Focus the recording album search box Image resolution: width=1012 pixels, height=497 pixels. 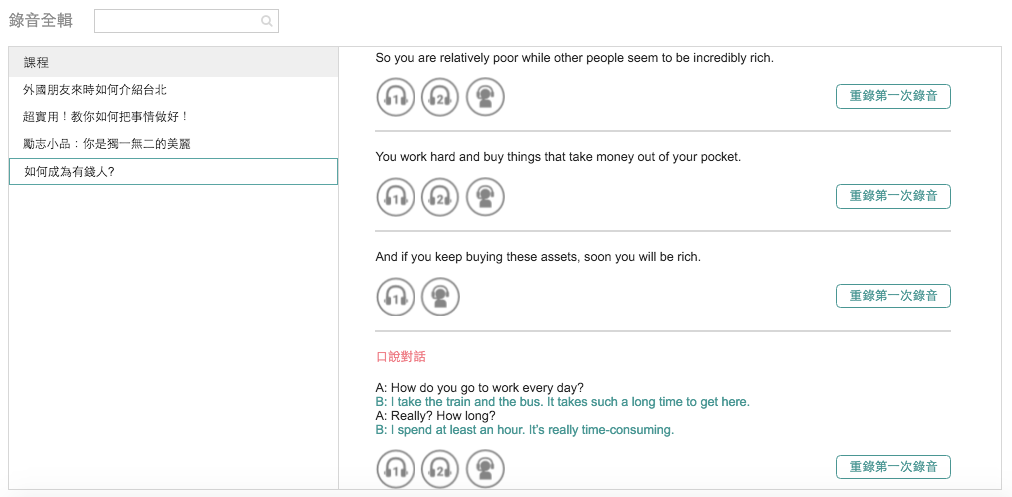pos(177,21)
